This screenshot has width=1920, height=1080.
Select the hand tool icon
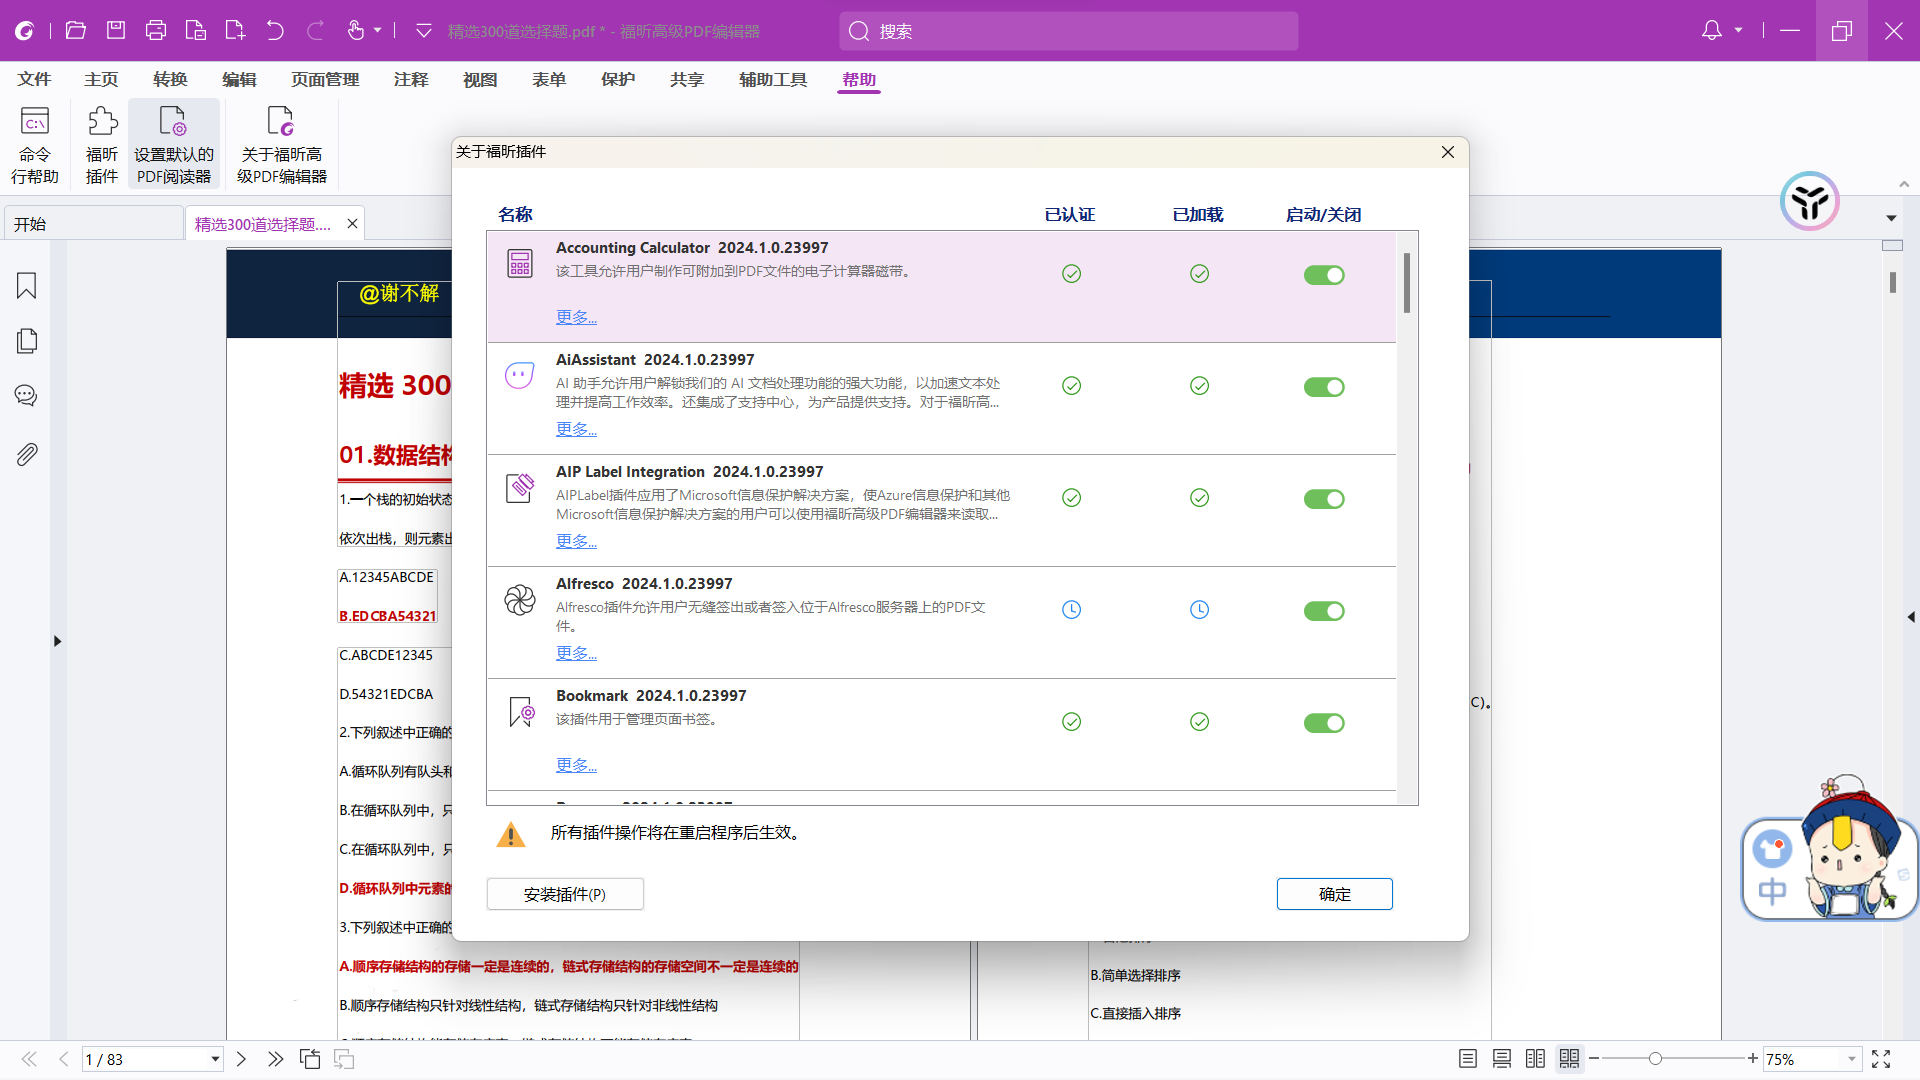(355, 31)
